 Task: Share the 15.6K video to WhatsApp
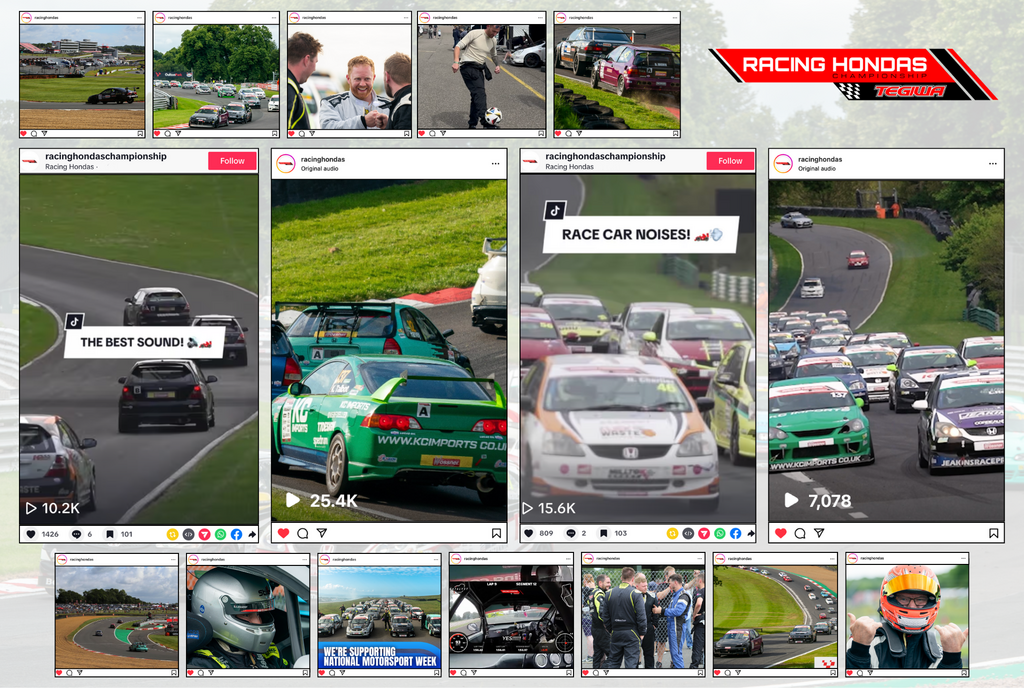click(719, 534)
